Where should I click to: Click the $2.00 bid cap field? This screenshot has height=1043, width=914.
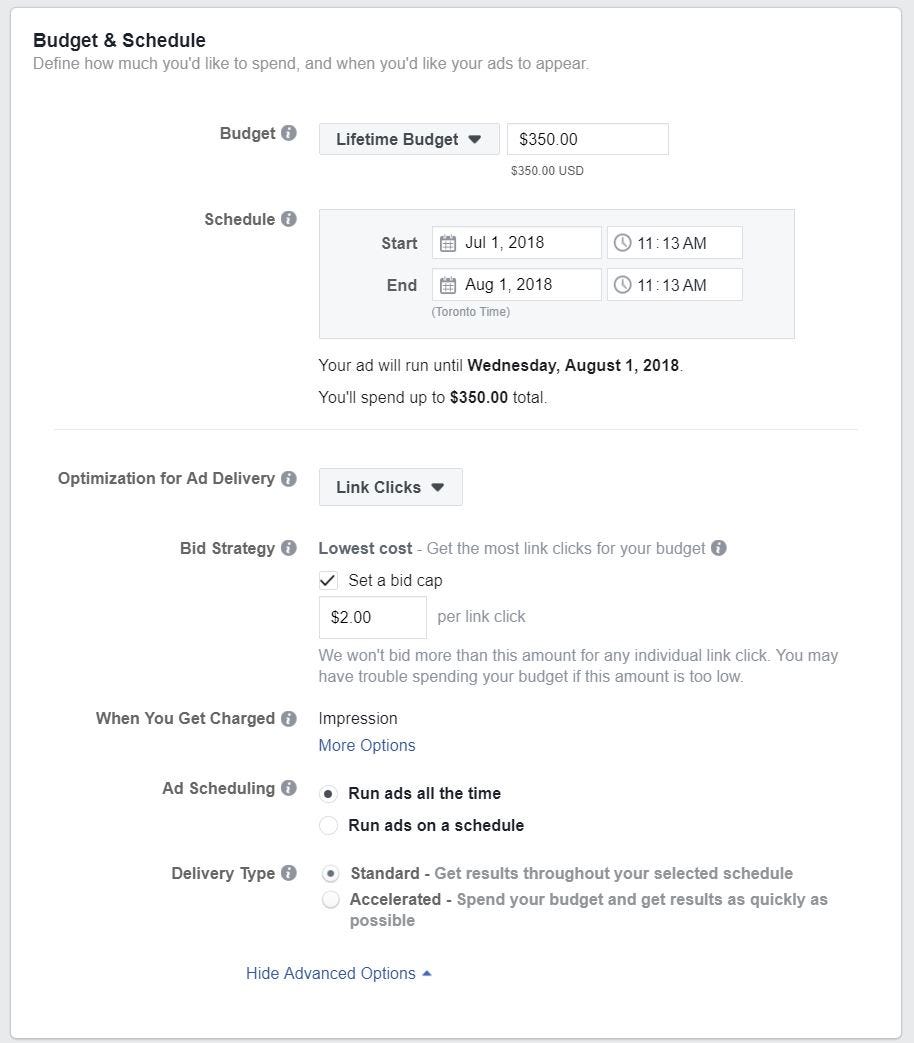(372, 617)
